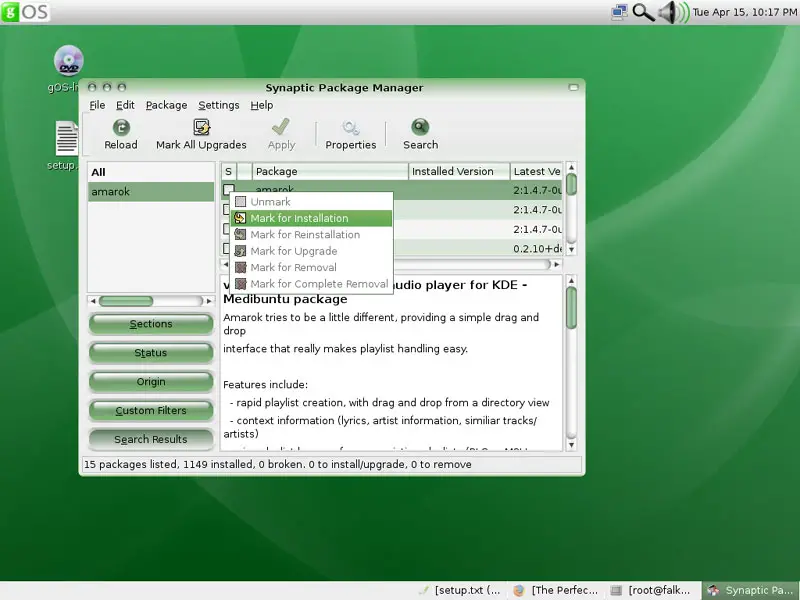Click version "0.2.10+de" in the package list
This screenshot has width=800, height=600.
pos(537,249)
